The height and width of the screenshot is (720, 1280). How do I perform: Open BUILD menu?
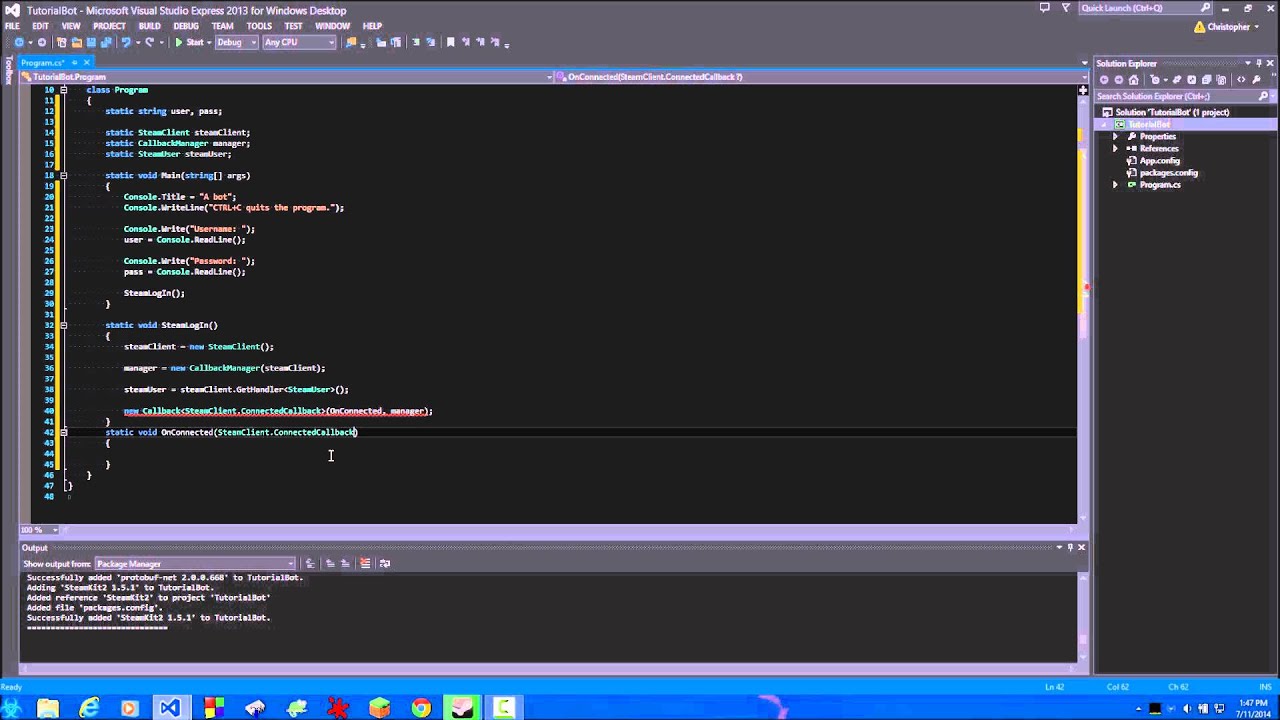click(149, 26)
